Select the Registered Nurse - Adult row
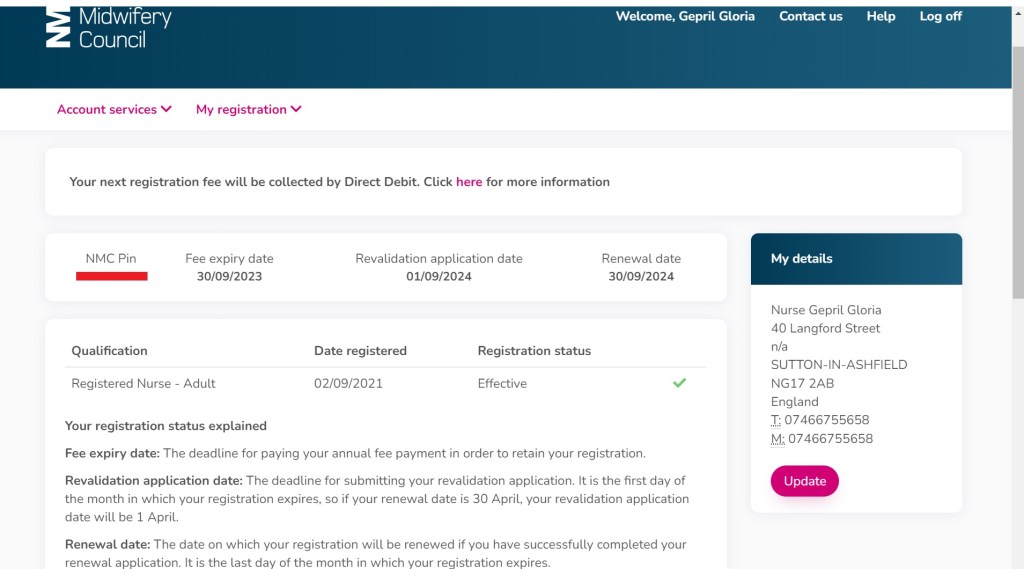 (143, 383)
